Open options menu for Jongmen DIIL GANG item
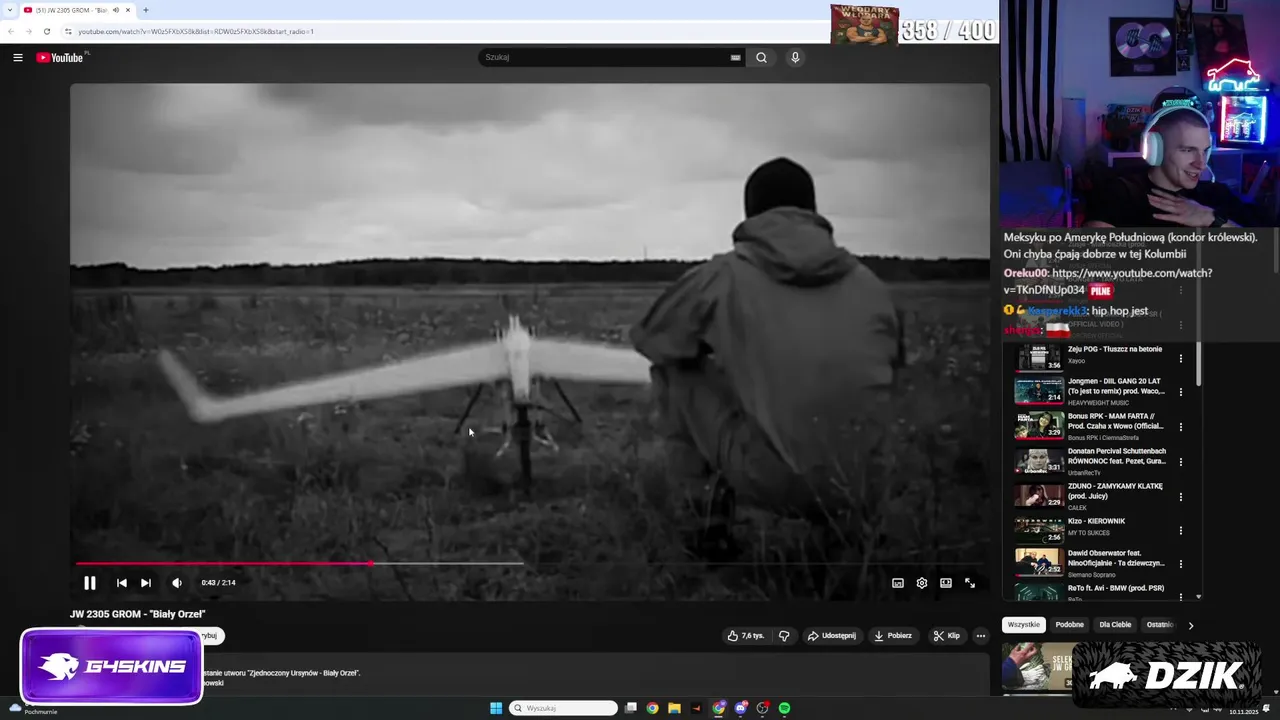1280x720 pixels. coord(1181,392)
